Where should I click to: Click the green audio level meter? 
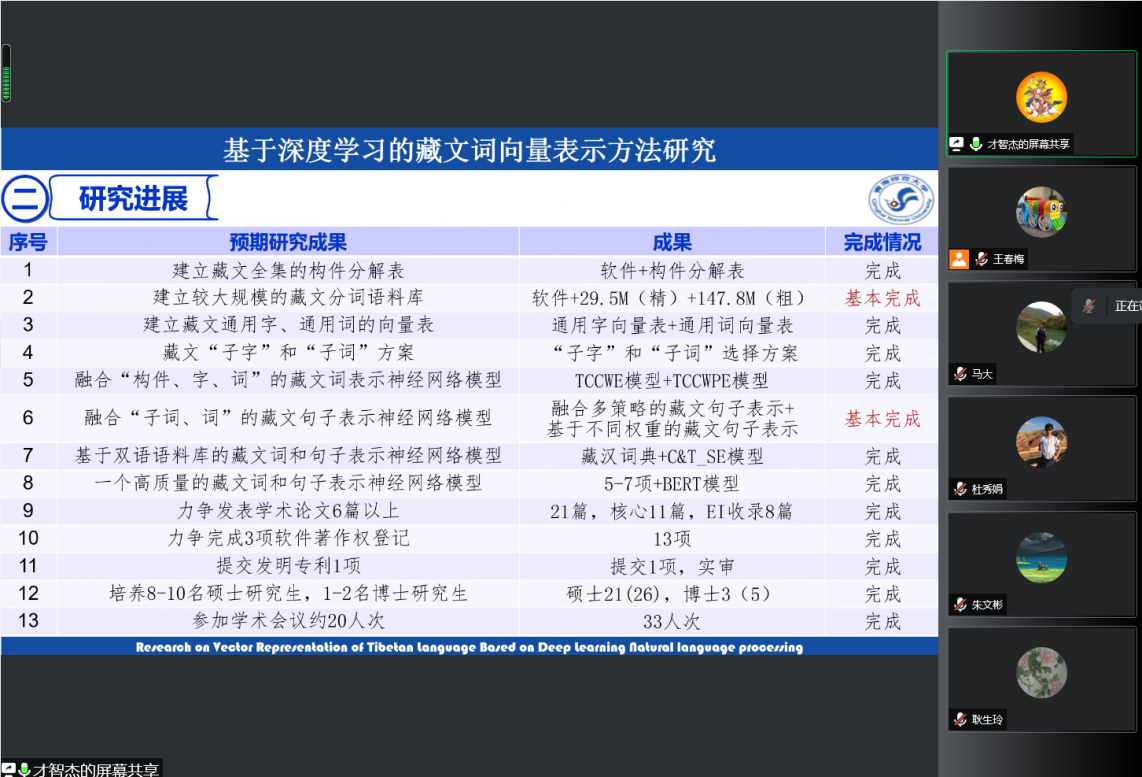point(6,73)
